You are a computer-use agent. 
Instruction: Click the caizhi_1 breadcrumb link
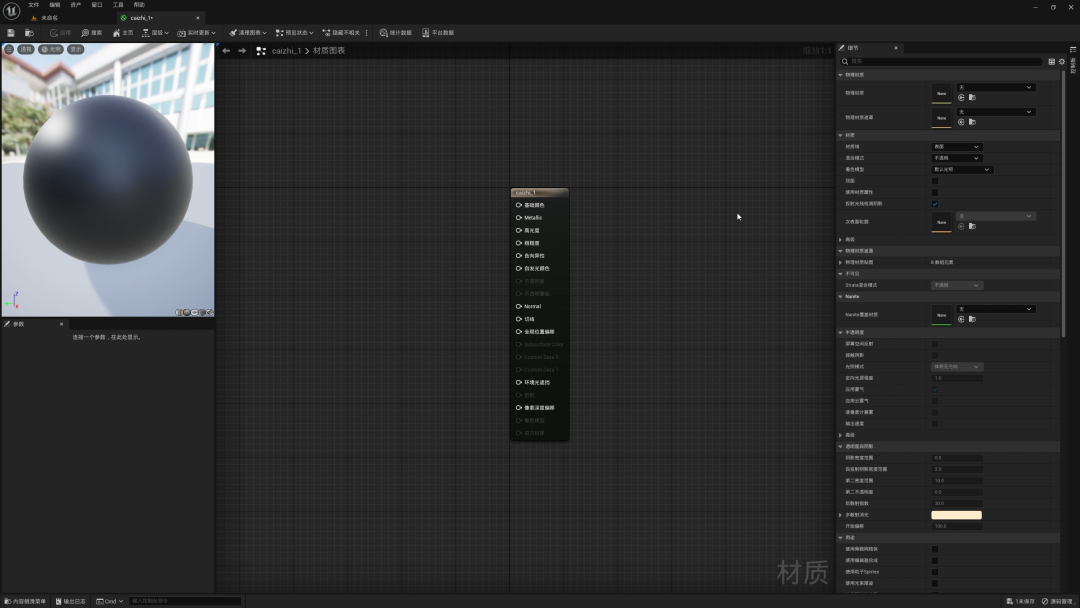click(x=287, y=51)
